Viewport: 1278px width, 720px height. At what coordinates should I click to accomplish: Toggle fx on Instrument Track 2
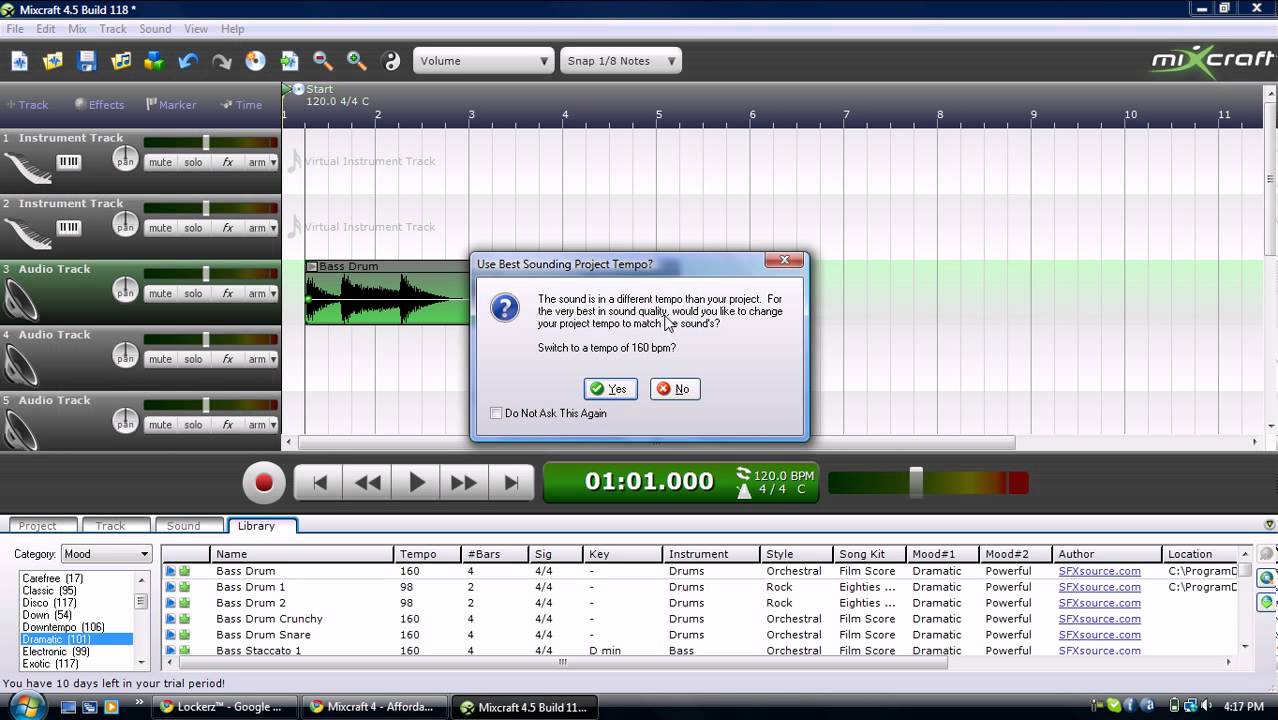[x=227, y=228]
